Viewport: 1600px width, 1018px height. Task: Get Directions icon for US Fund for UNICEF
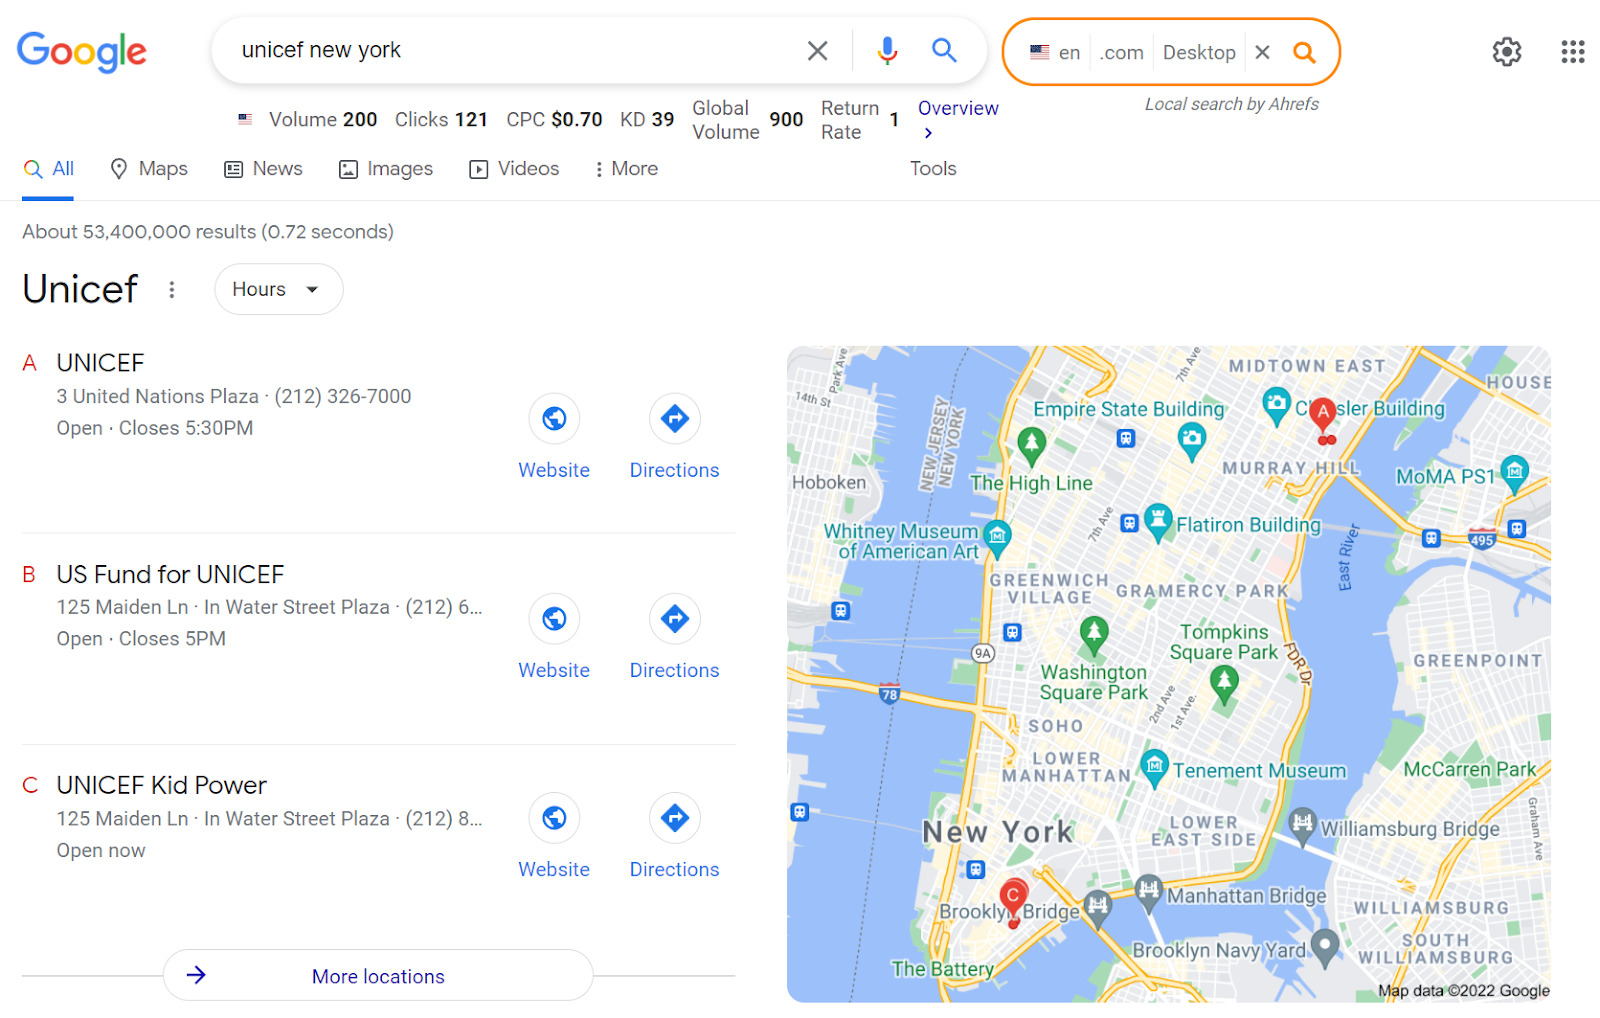675,619
